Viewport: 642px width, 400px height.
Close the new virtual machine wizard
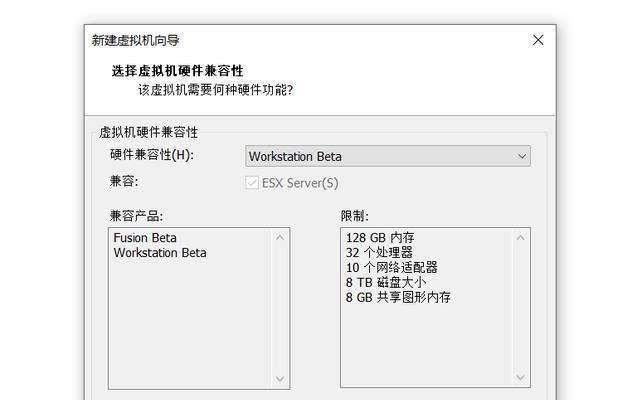tap(538, 40)
